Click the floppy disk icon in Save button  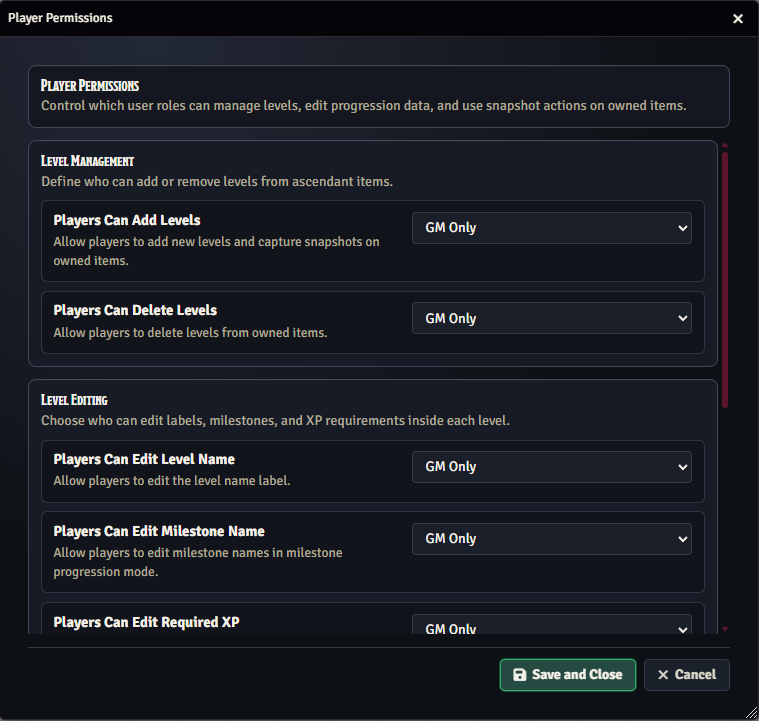pyautogui.click(x=519, y=675)
